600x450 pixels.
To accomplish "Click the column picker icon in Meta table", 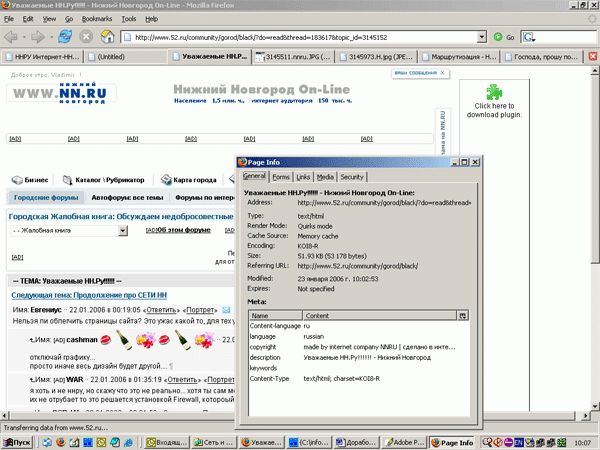I will [x=463, y=314].
